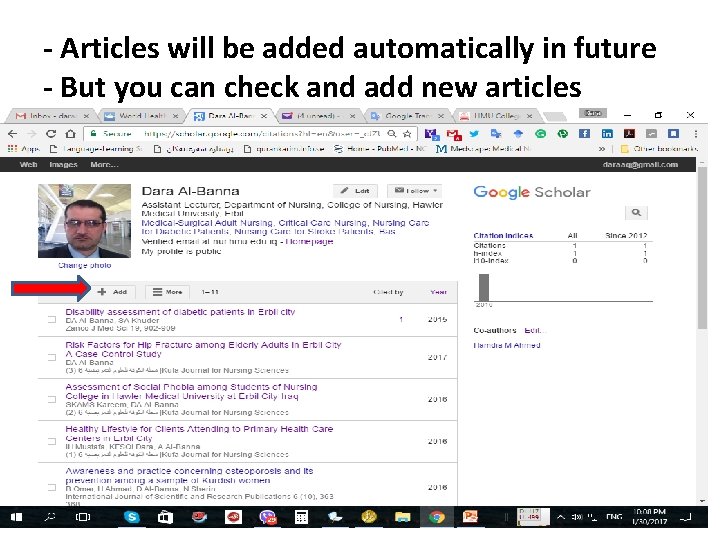Open the Calculator taskbar icon
This screenshot has width=720, height=540.
[x=301, y=517]
